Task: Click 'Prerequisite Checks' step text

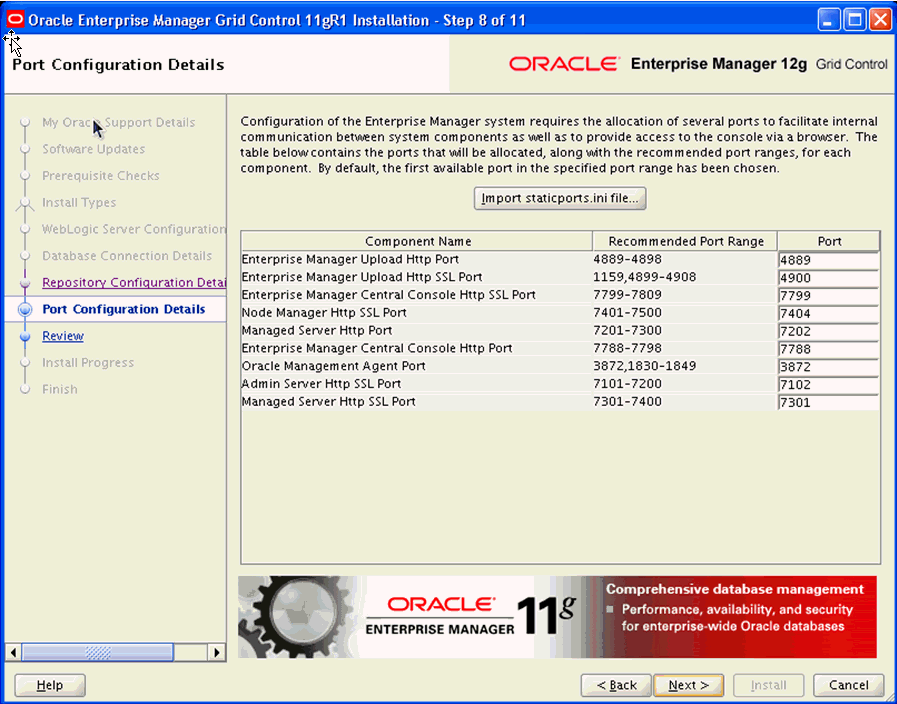Action: [x=101, y=176]
